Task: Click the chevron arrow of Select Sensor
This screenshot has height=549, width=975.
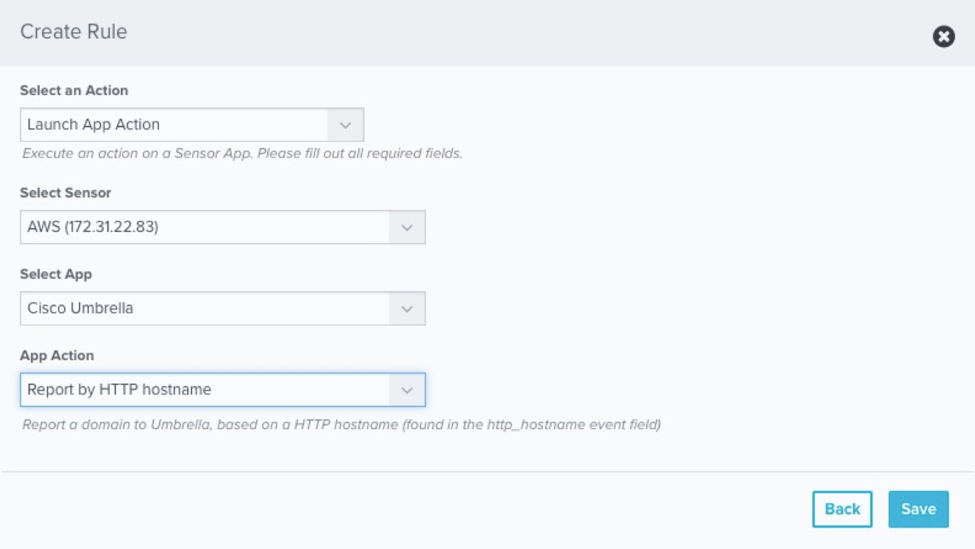Action: coord(407,227)
